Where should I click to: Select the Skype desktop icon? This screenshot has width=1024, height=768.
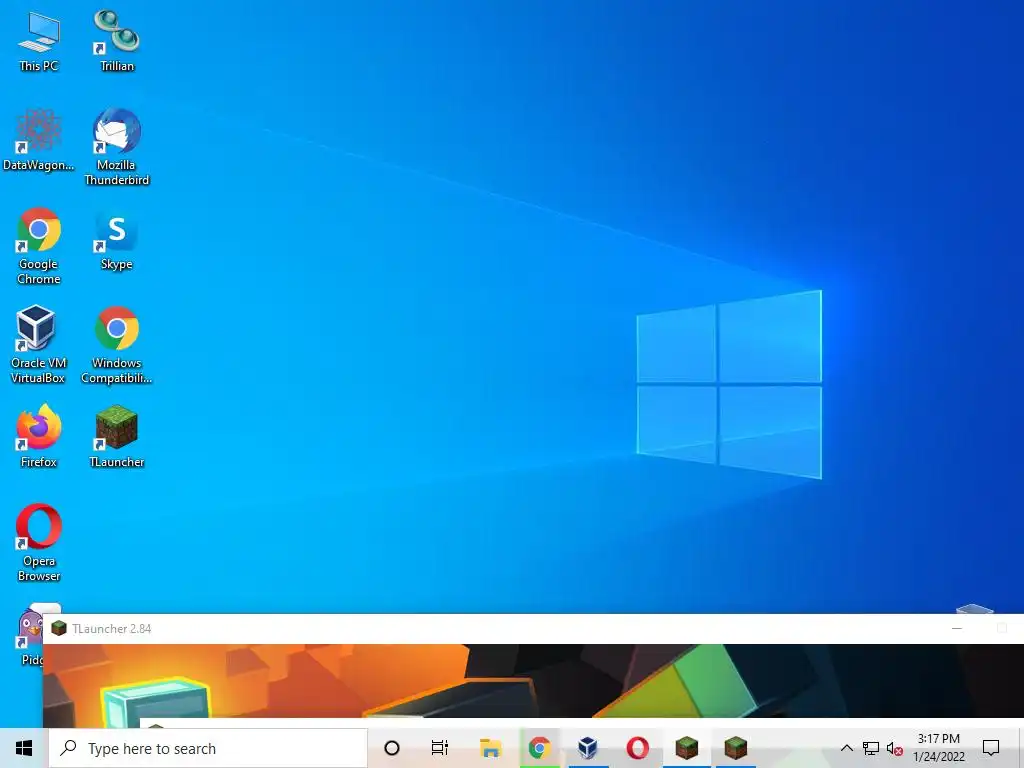click(x=116, y=240)
